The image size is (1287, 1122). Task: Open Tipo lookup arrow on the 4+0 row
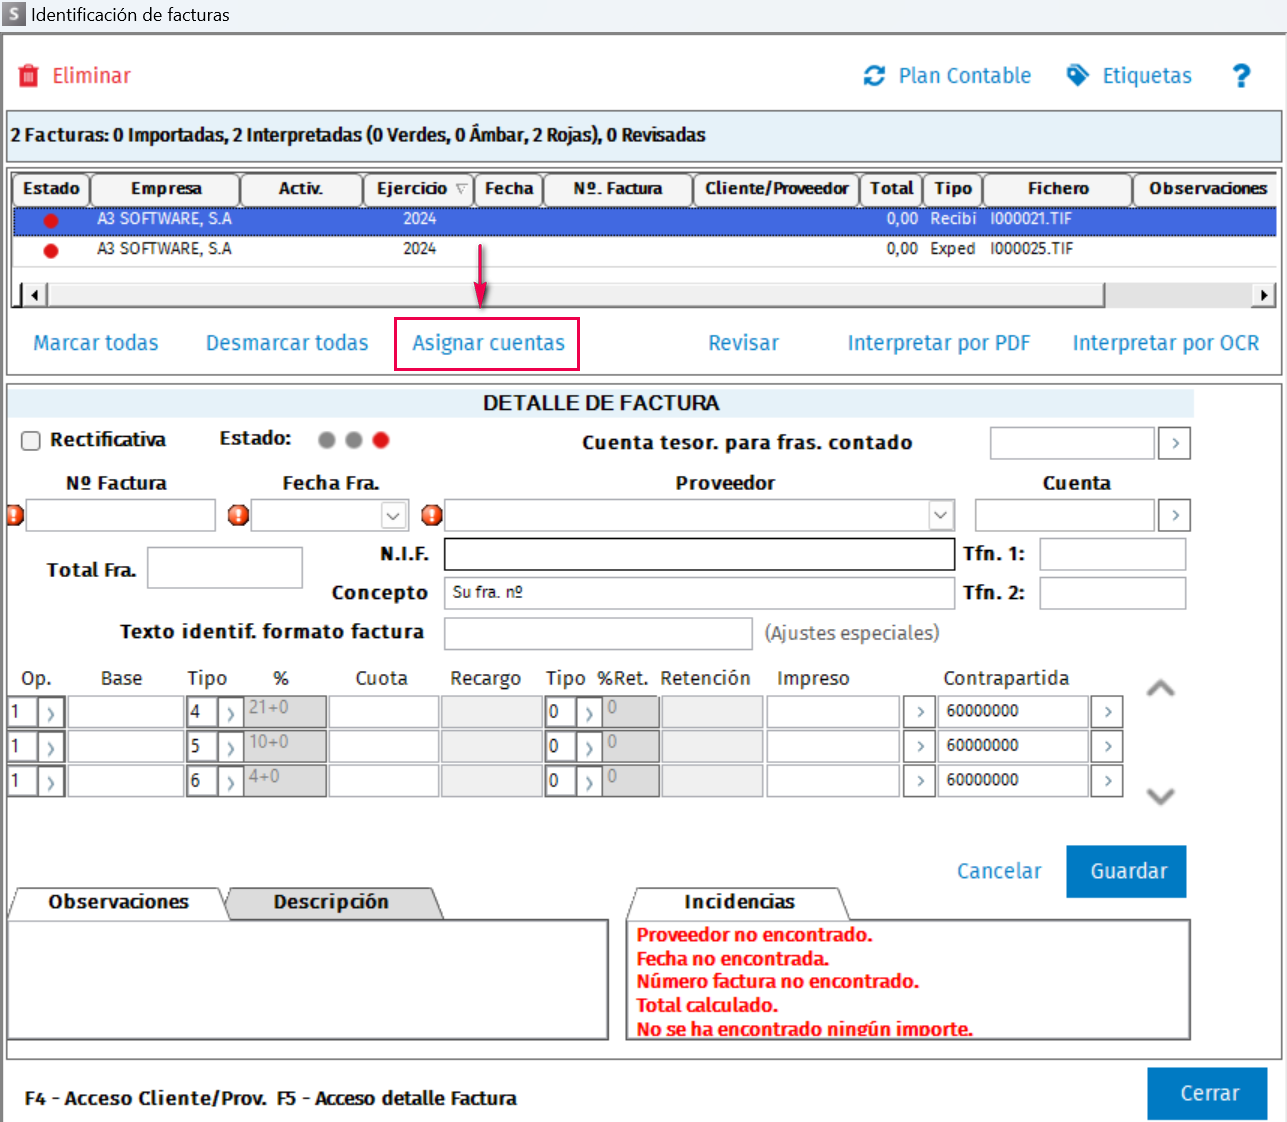tap(230, 781)
